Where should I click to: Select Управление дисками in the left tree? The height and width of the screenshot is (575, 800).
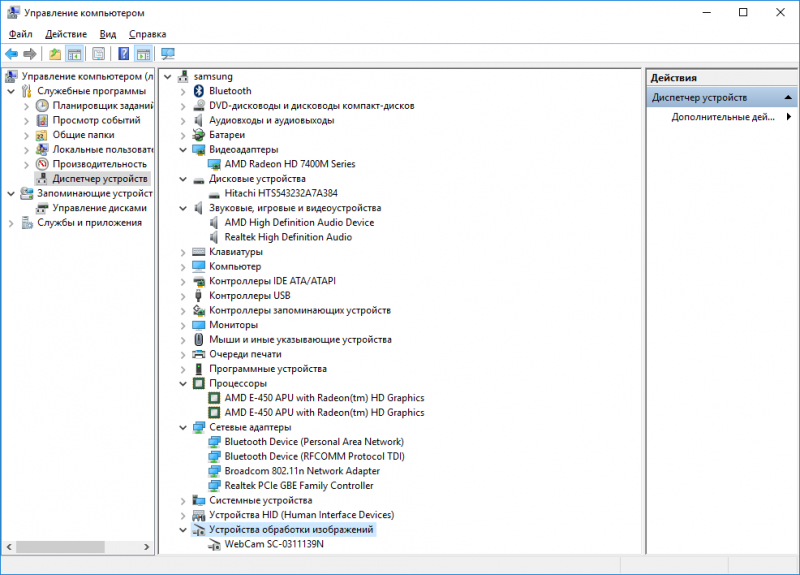coord(99,208)
